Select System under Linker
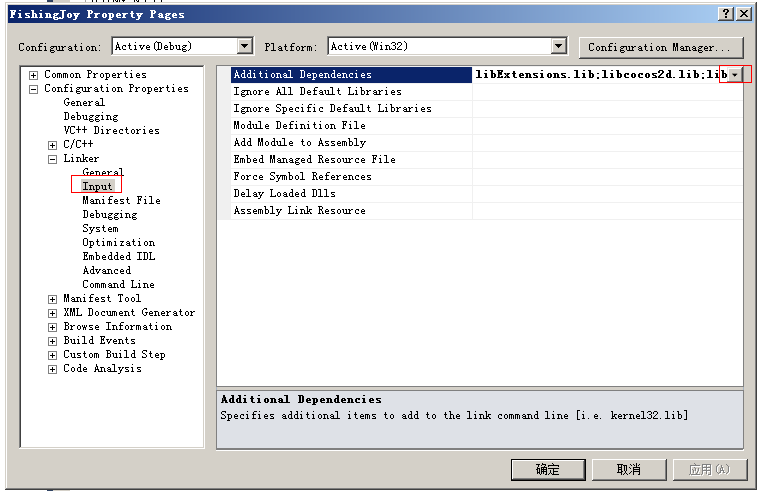760x491 pixels. (100, 228)
